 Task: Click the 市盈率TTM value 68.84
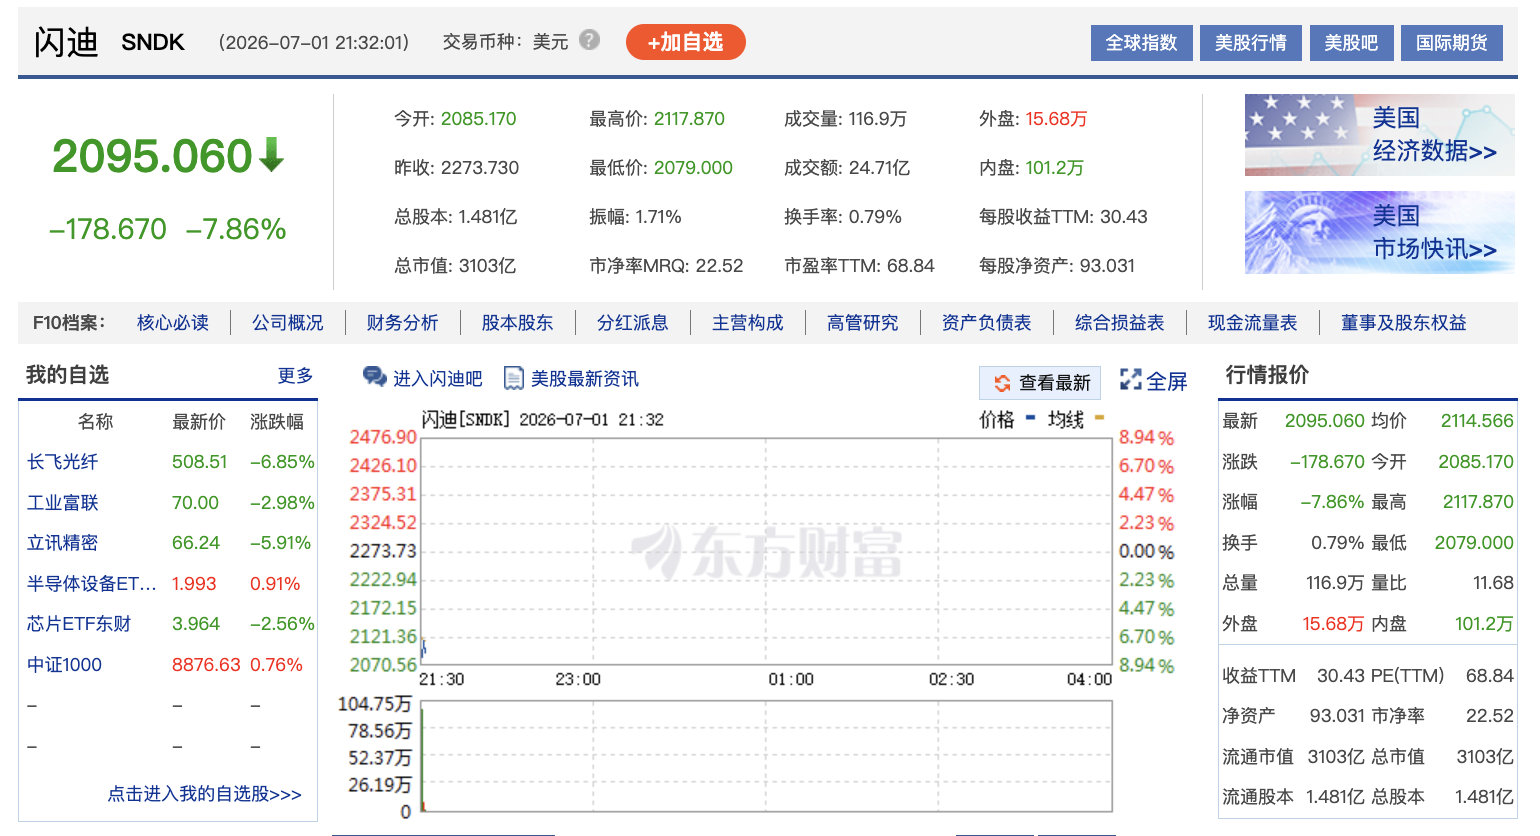(910, 266)
